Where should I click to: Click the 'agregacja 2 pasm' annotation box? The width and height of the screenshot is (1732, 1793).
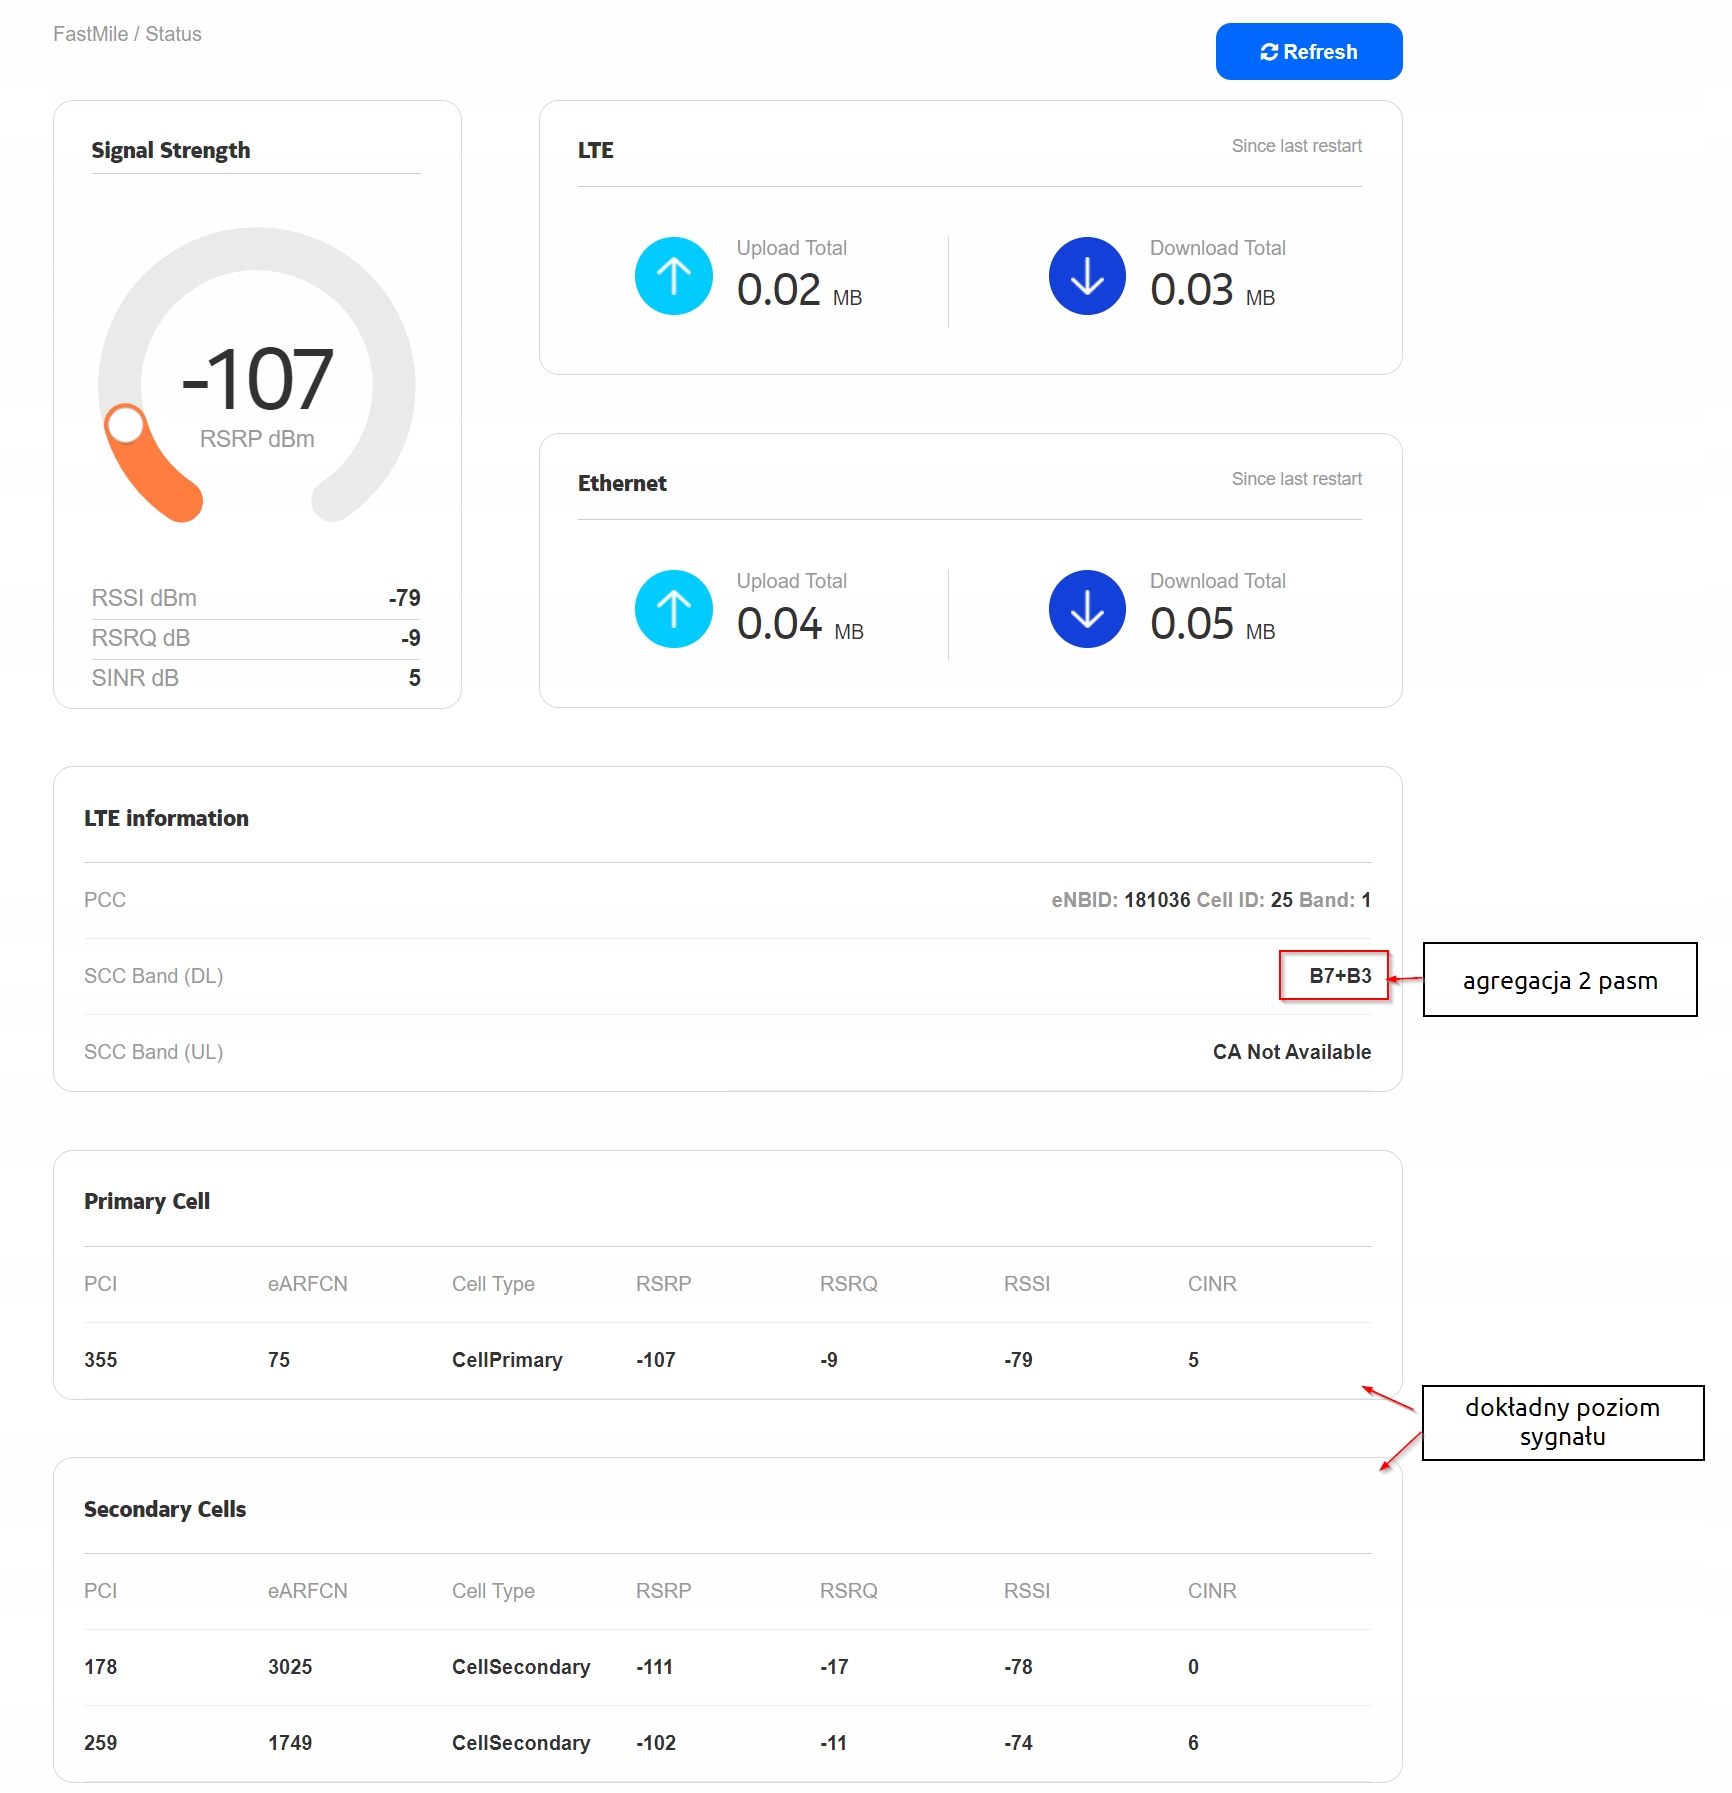point(1559,980)
